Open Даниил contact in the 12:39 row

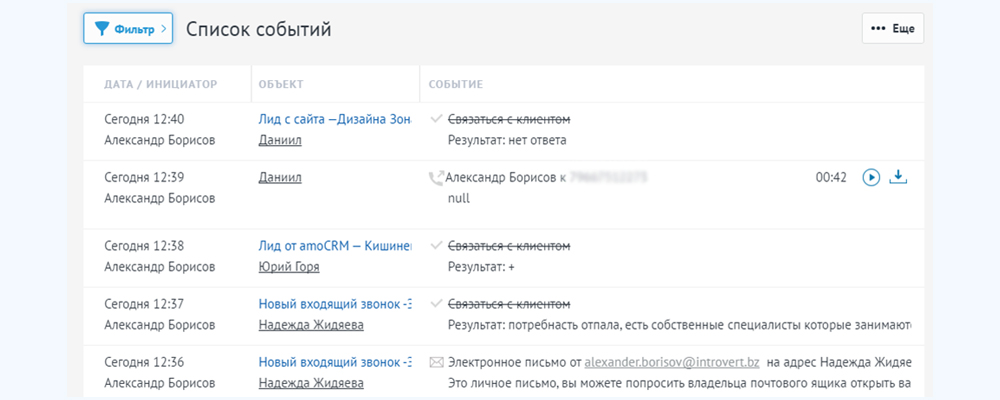click(280, 178)
